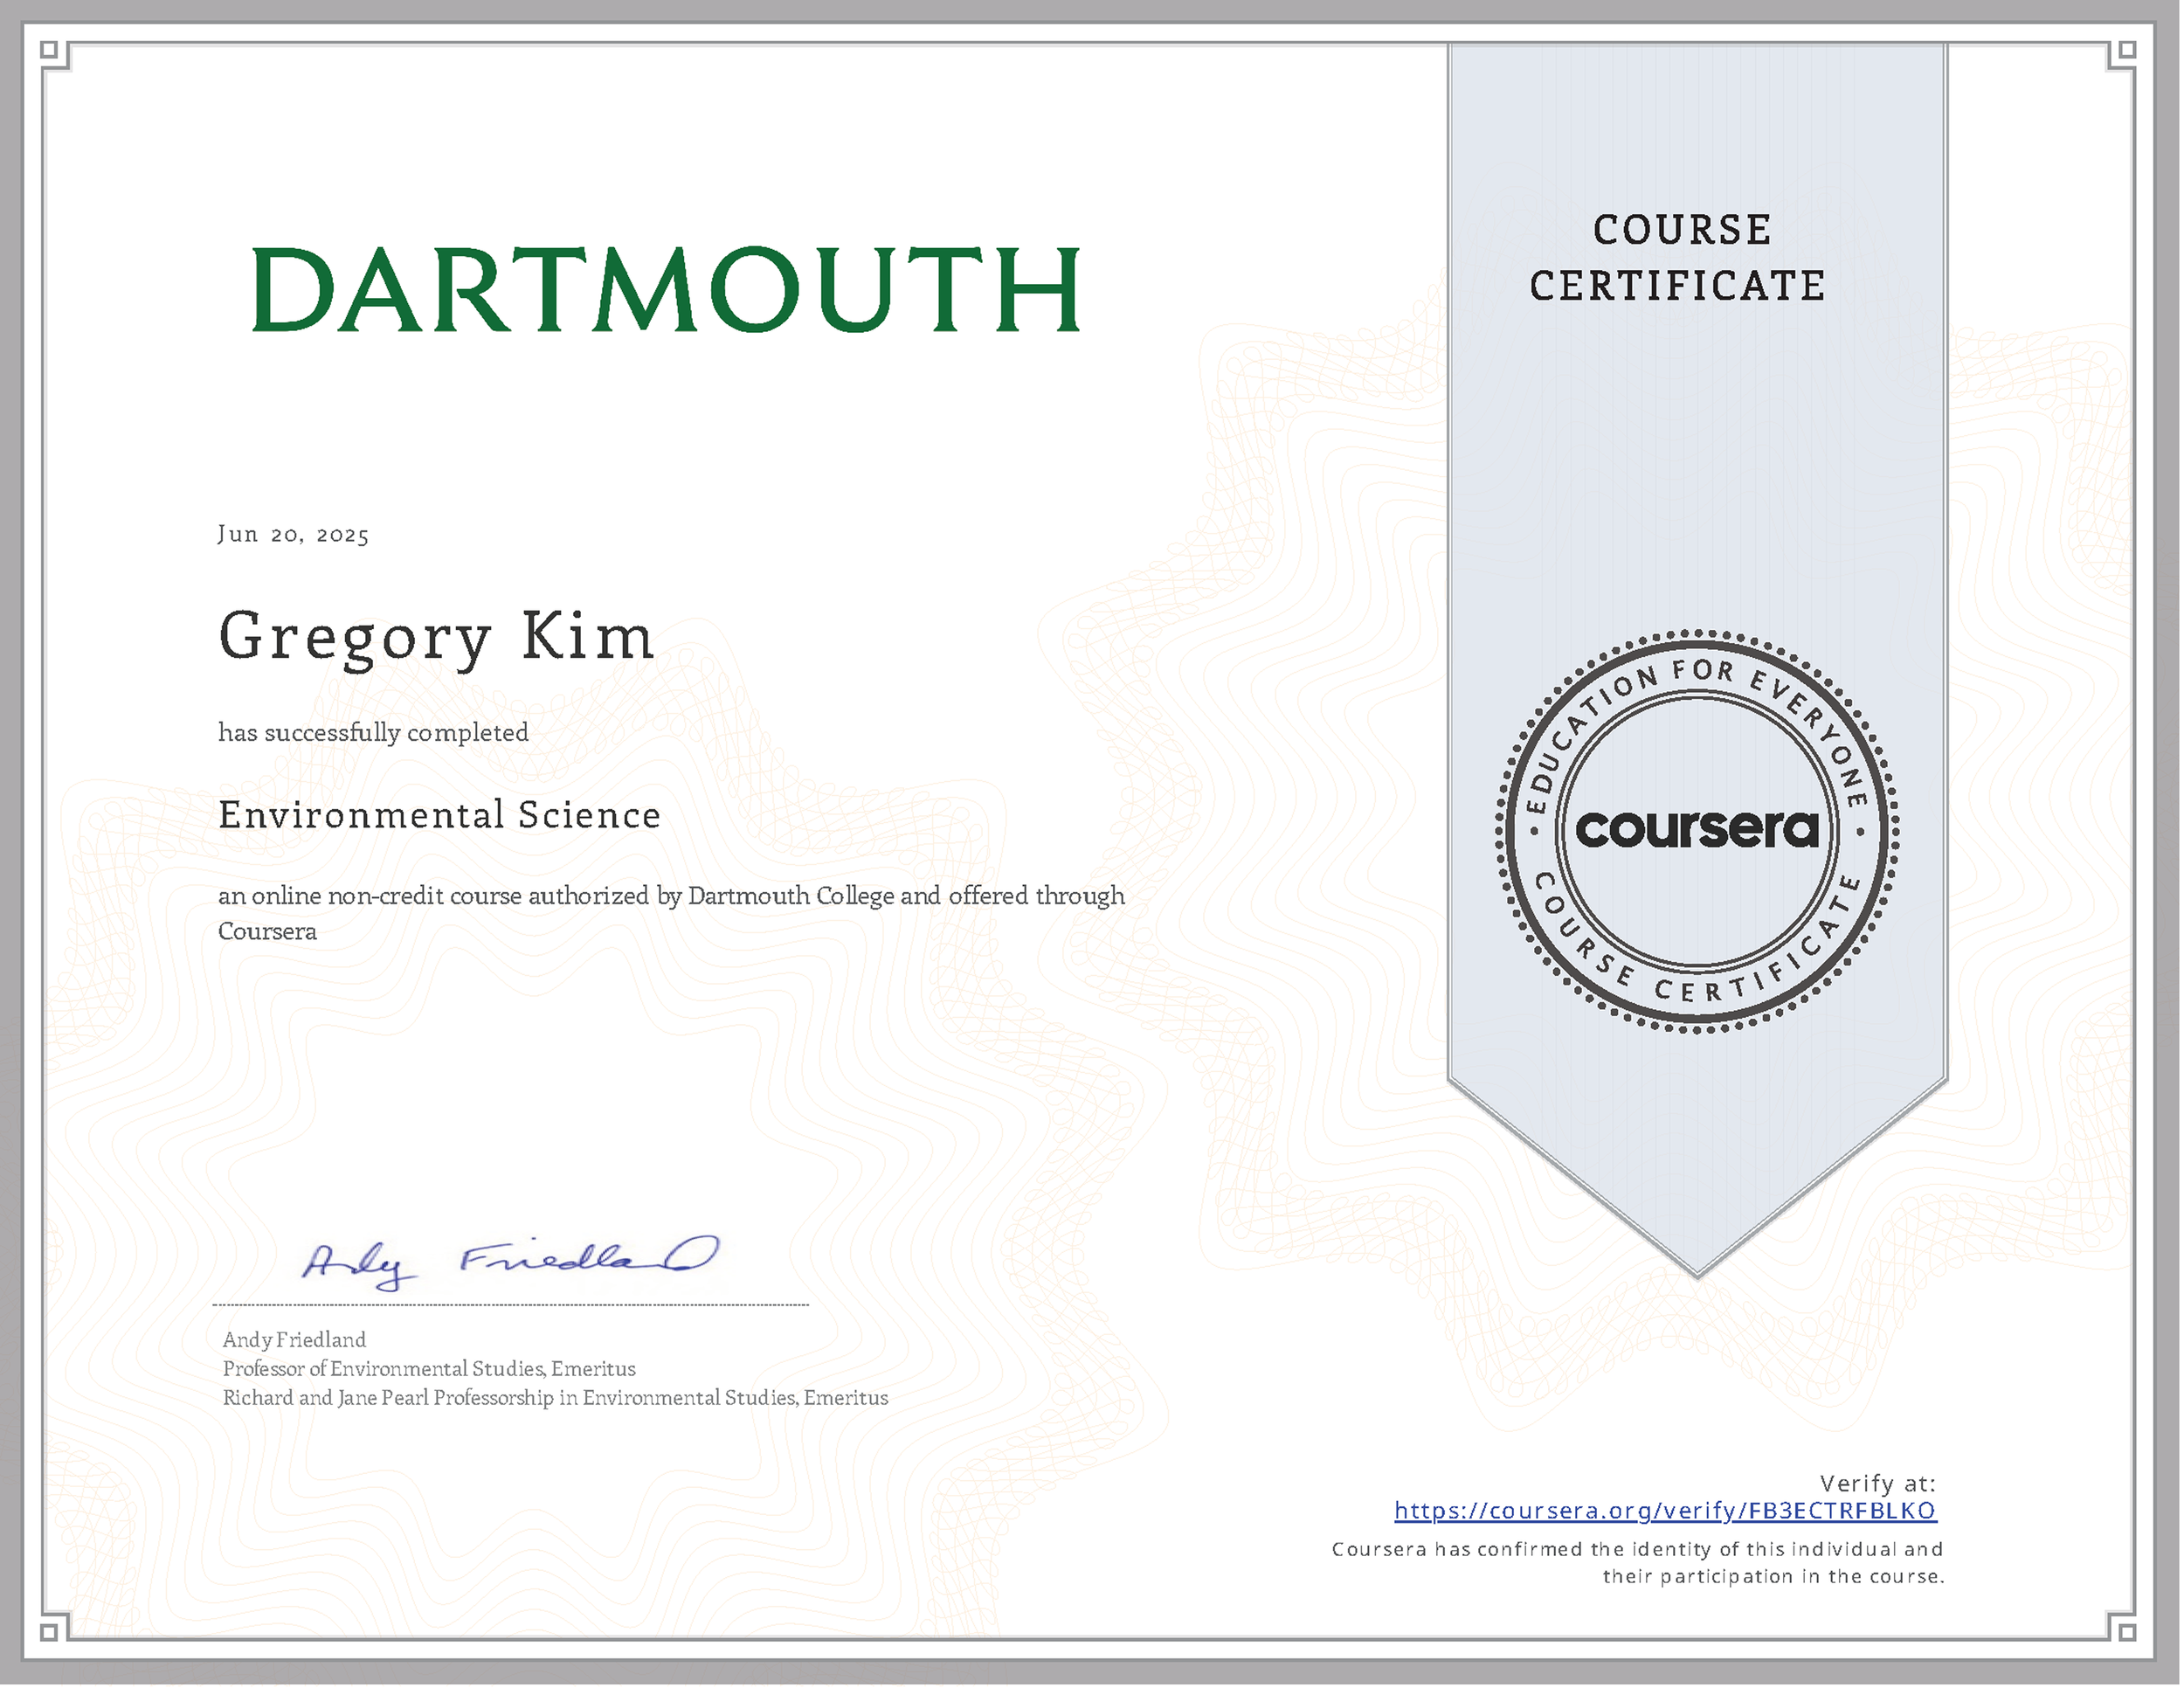Open the coursera.org verify link

1667,1511
